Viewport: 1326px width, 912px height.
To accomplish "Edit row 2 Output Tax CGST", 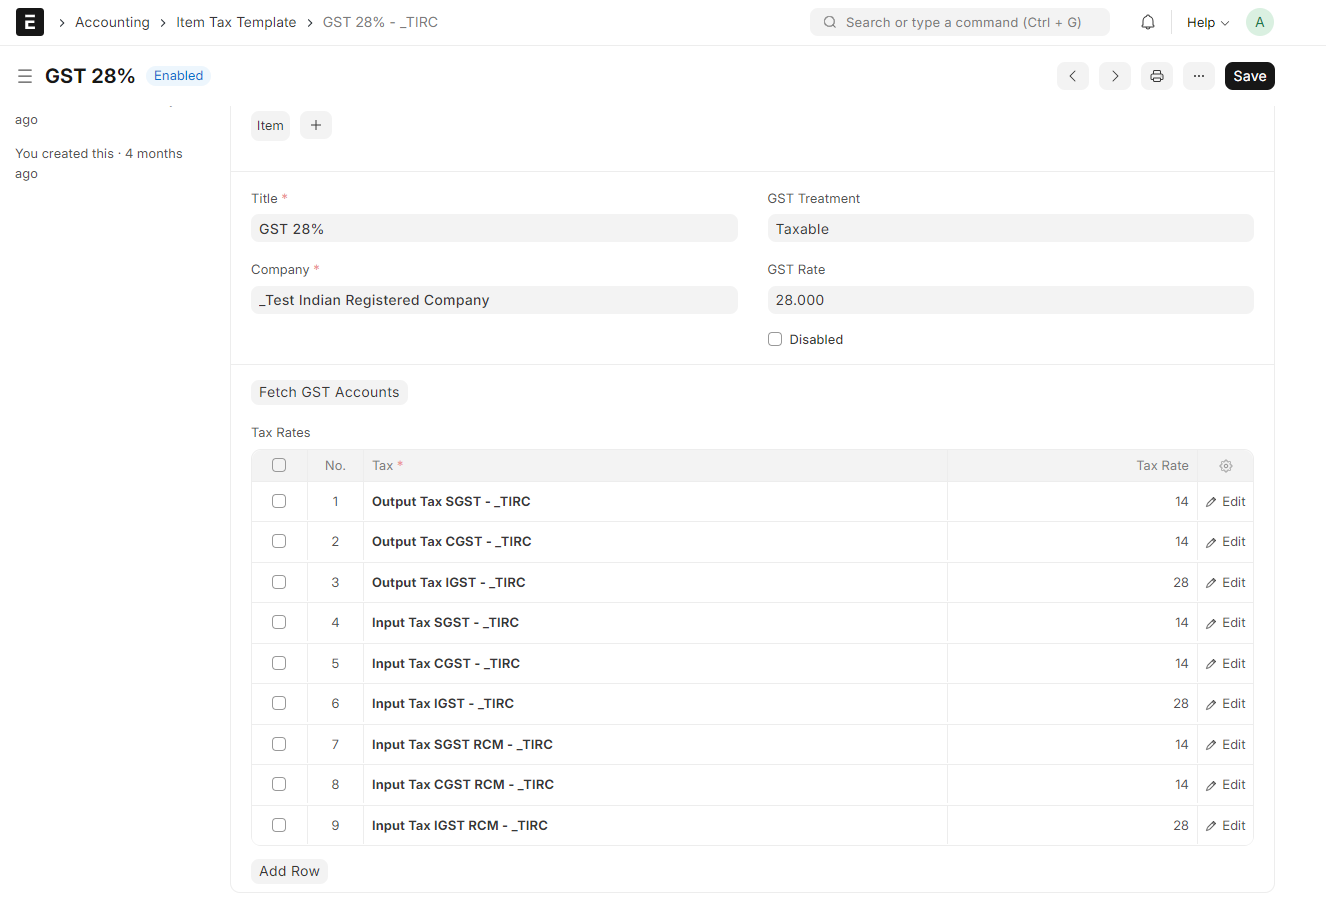I will [x=1226, y=542].
